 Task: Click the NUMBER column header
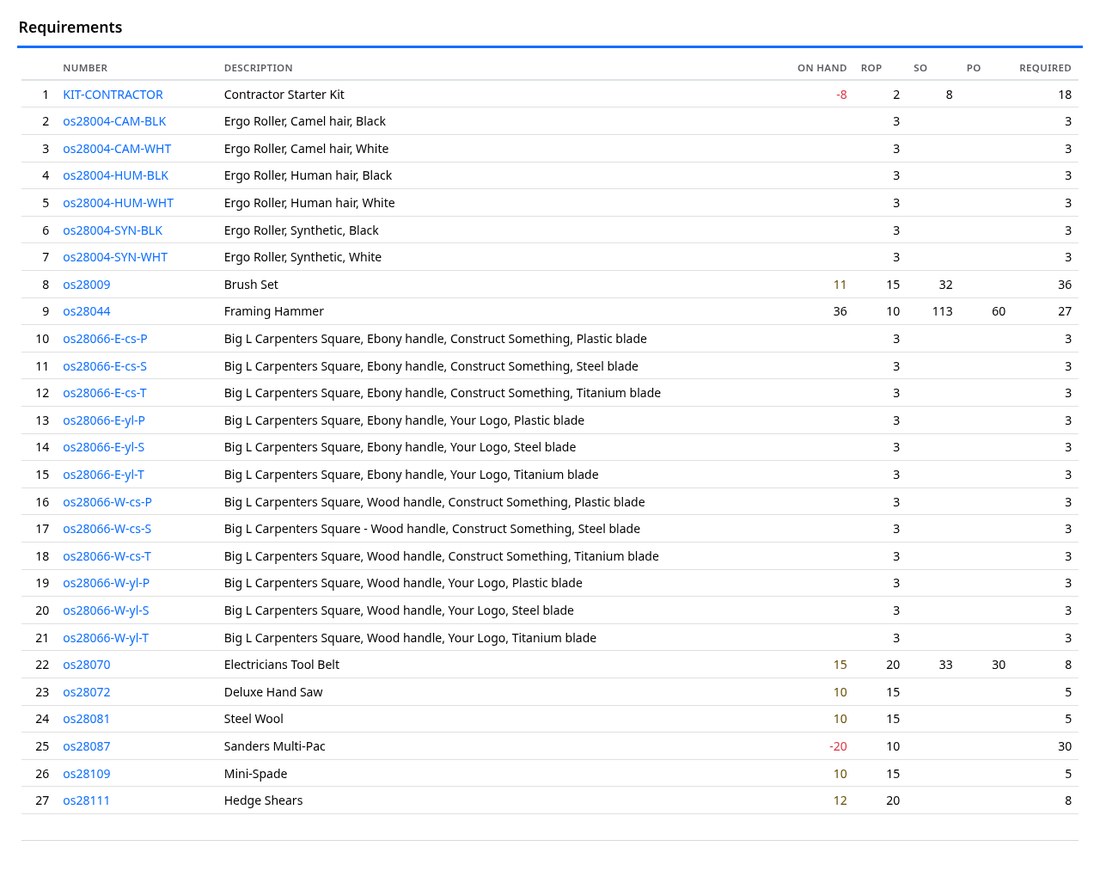[x=85, y=68]
